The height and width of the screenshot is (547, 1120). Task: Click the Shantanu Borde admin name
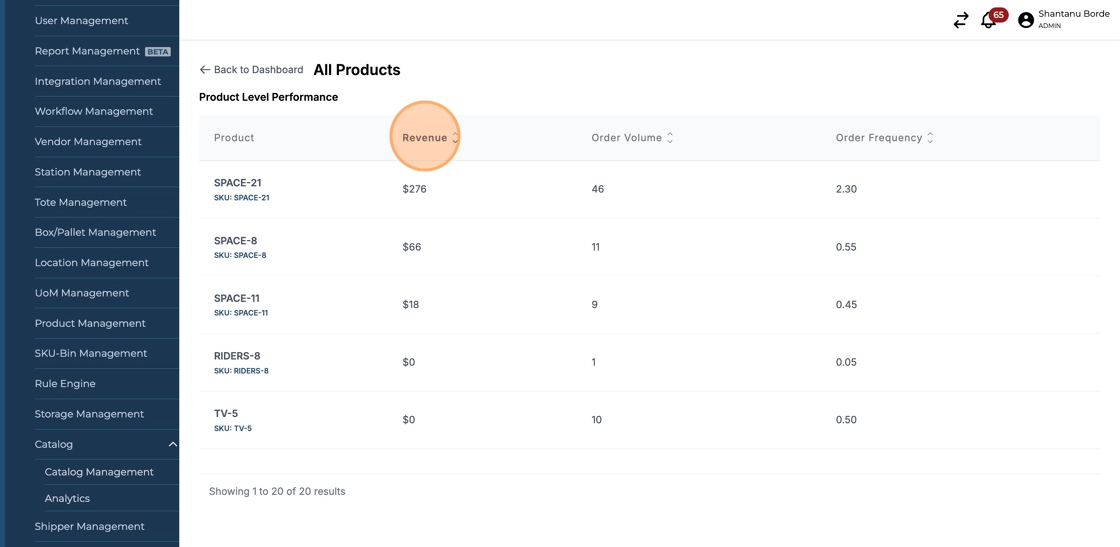coord(1073,14)
